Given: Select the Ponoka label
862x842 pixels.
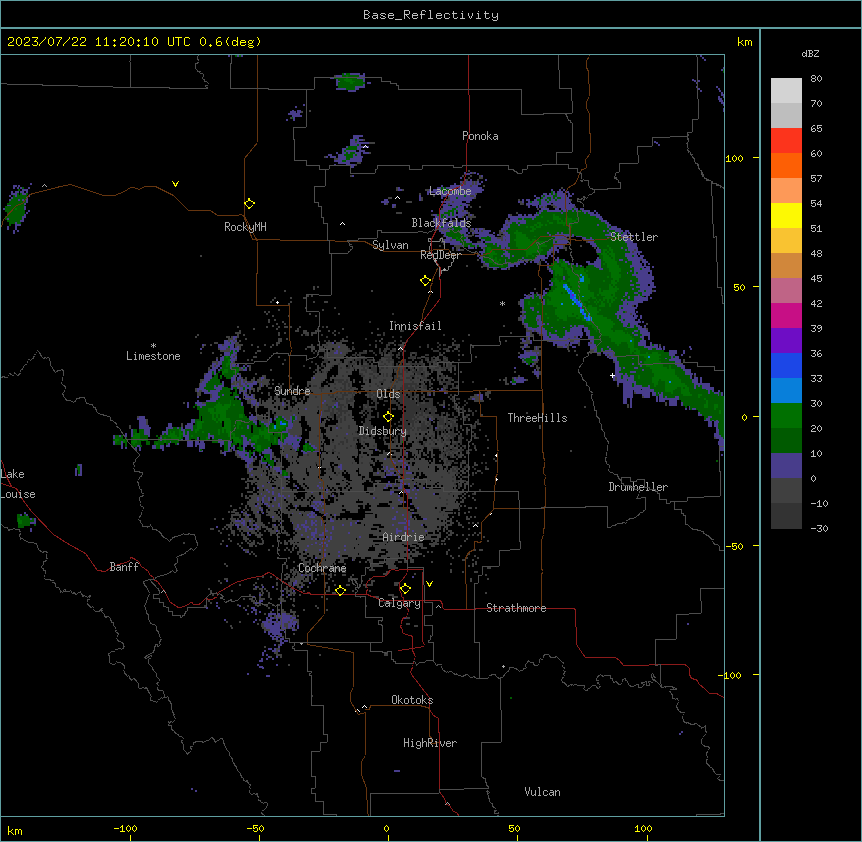Looking at the screenshot, I should (480, 136).
